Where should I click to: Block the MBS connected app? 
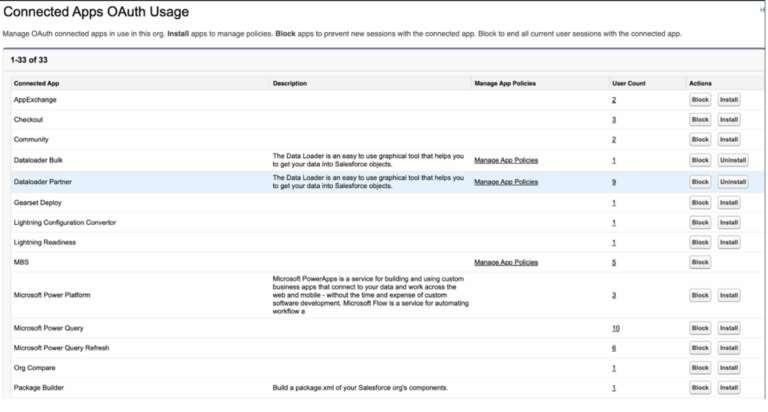(x=700, y=262)
